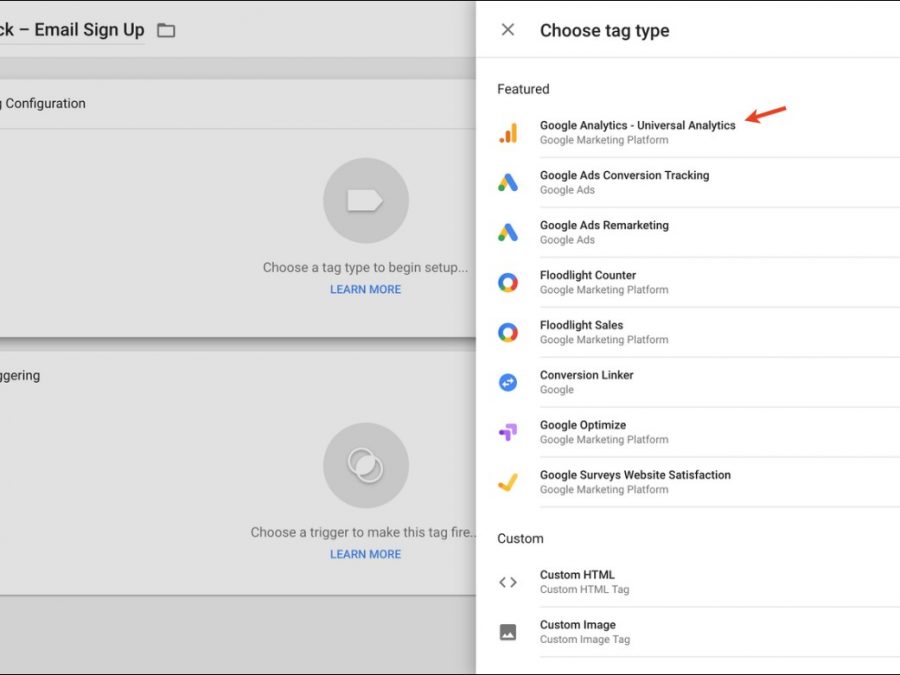Image resolution: width=900 pixels, height=675 pixels.
Task: Click the Floodlight Counter ring icon
Action: click(x=508, y=283)
